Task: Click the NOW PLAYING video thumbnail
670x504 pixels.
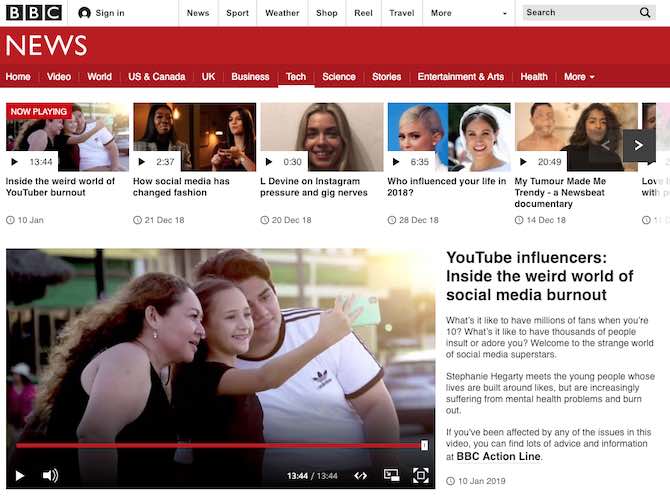Action: pos(67,137)
